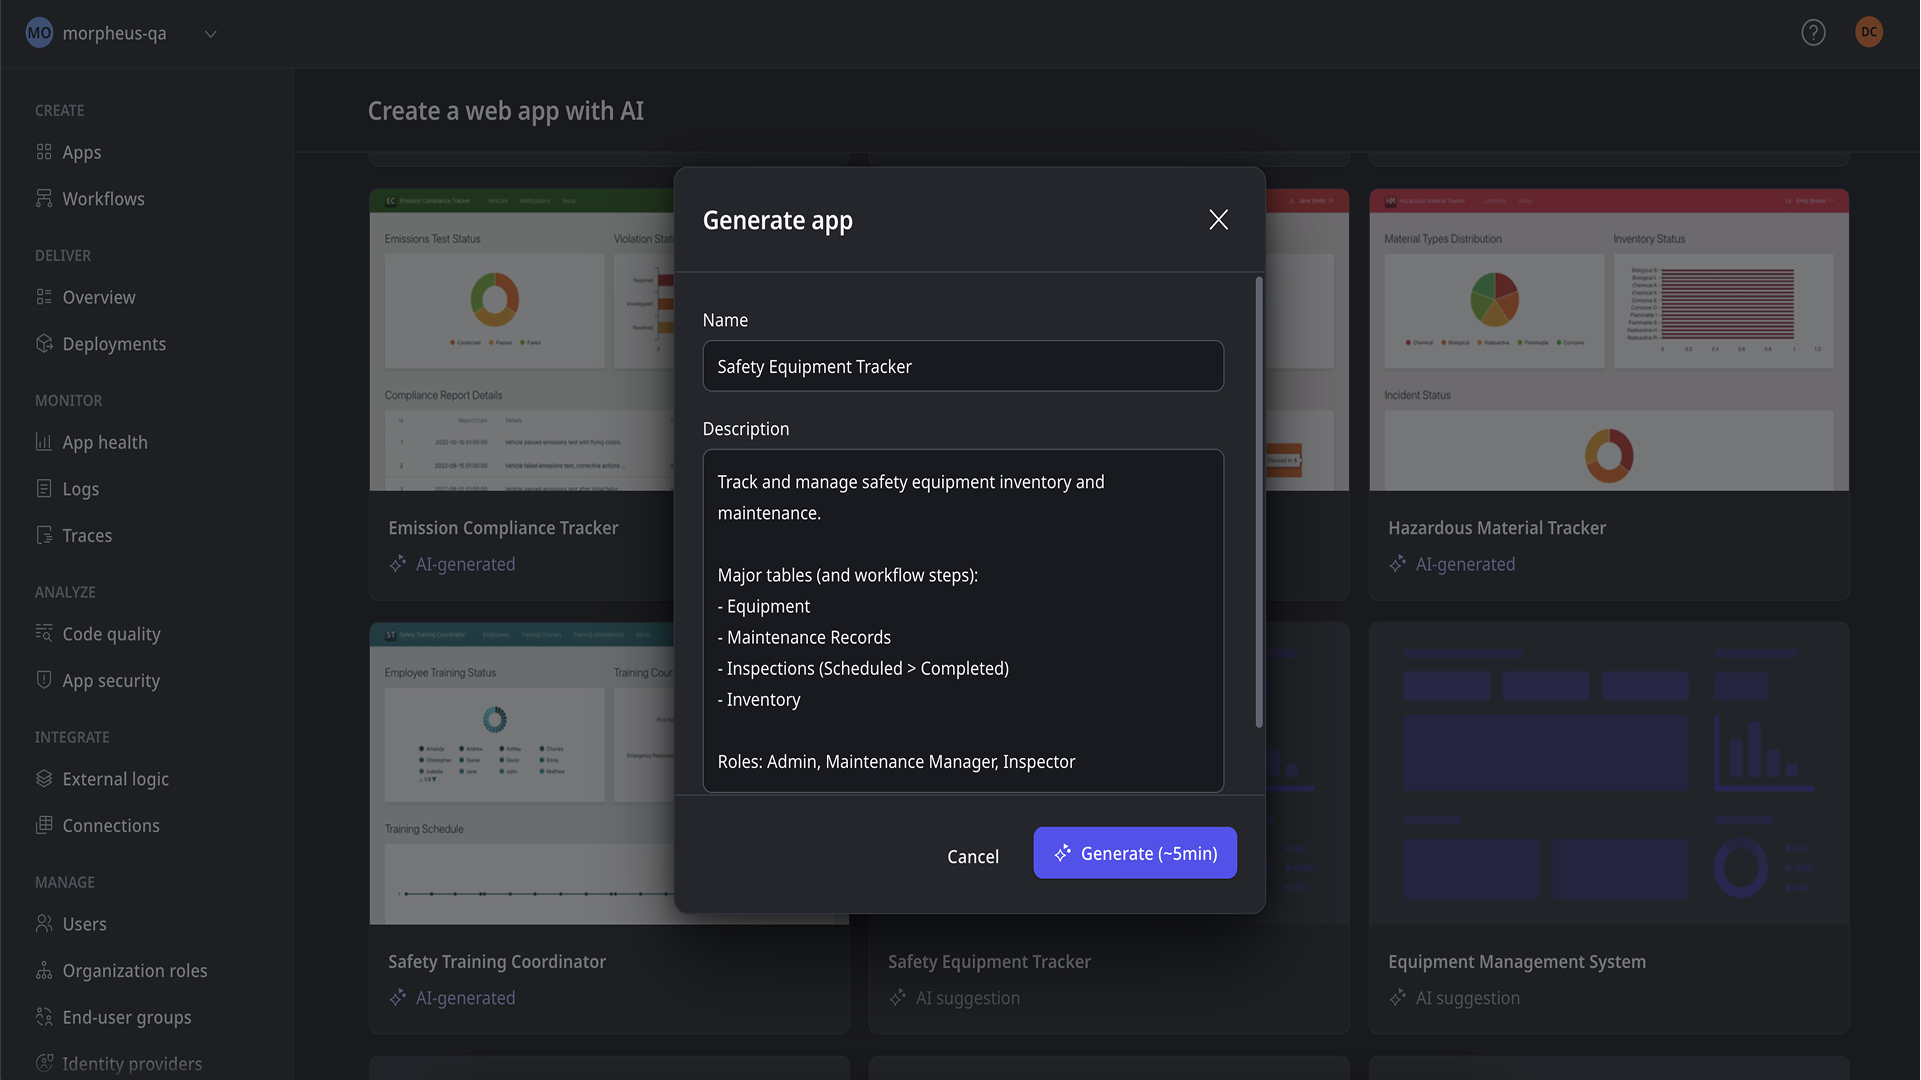Viewport: 1921px width, 1080px height.
Task: Click the Description text area
Action: pyautogui.click(x=963, y=621)
